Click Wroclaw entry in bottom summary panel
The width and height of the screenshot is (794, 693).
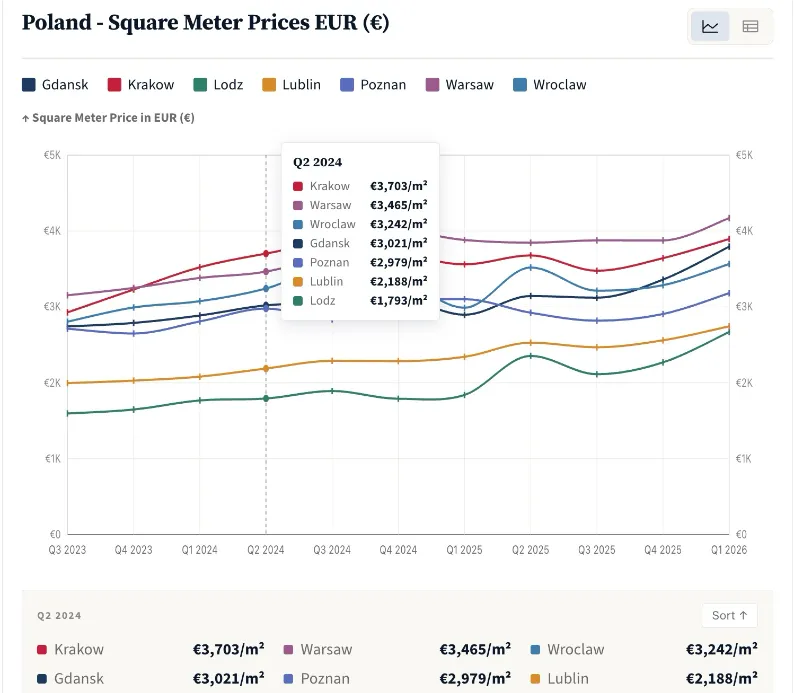point(644,649)
